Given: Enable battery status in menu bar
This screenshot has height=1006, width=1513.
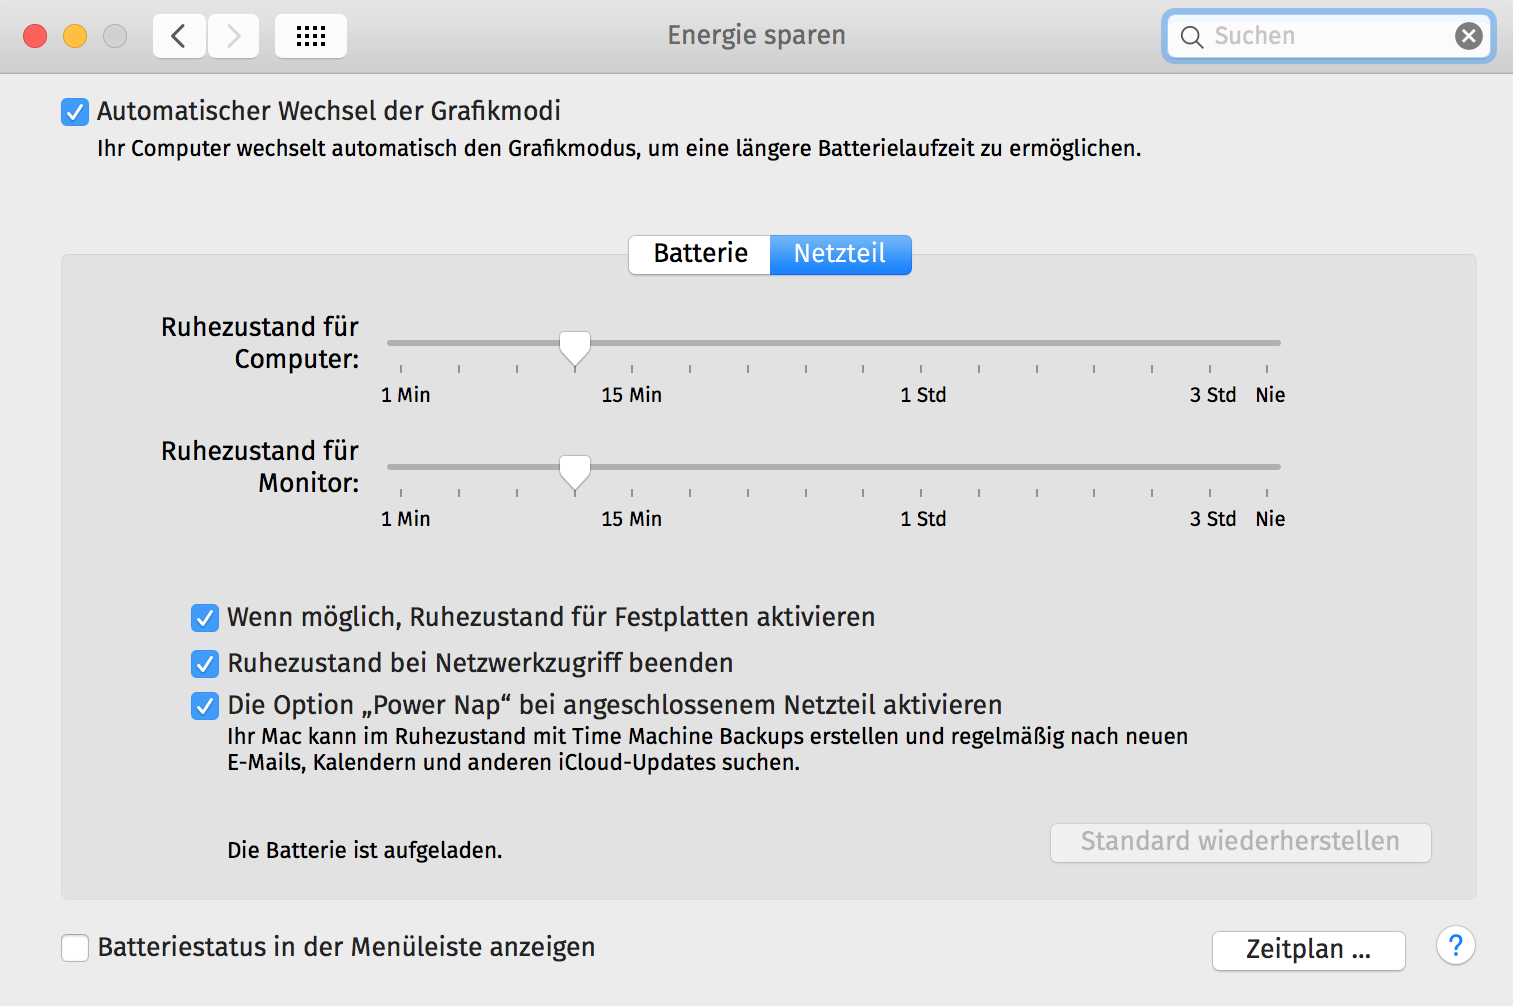Looking at the screenshot, I should point(75,948).
